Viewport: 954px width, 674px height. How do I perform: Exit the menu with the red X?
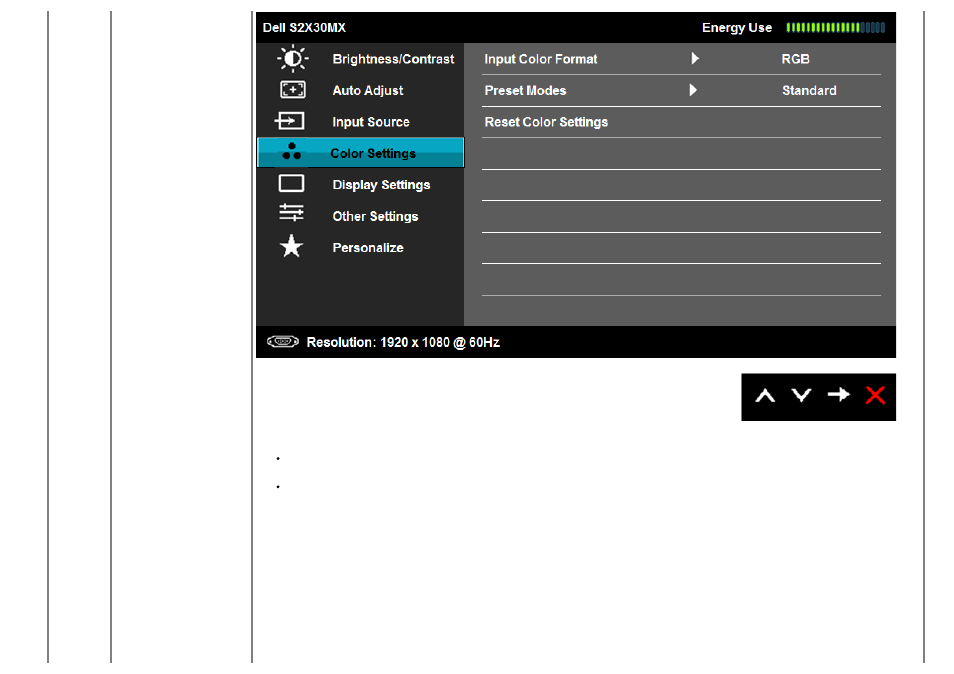coord(875,396)
